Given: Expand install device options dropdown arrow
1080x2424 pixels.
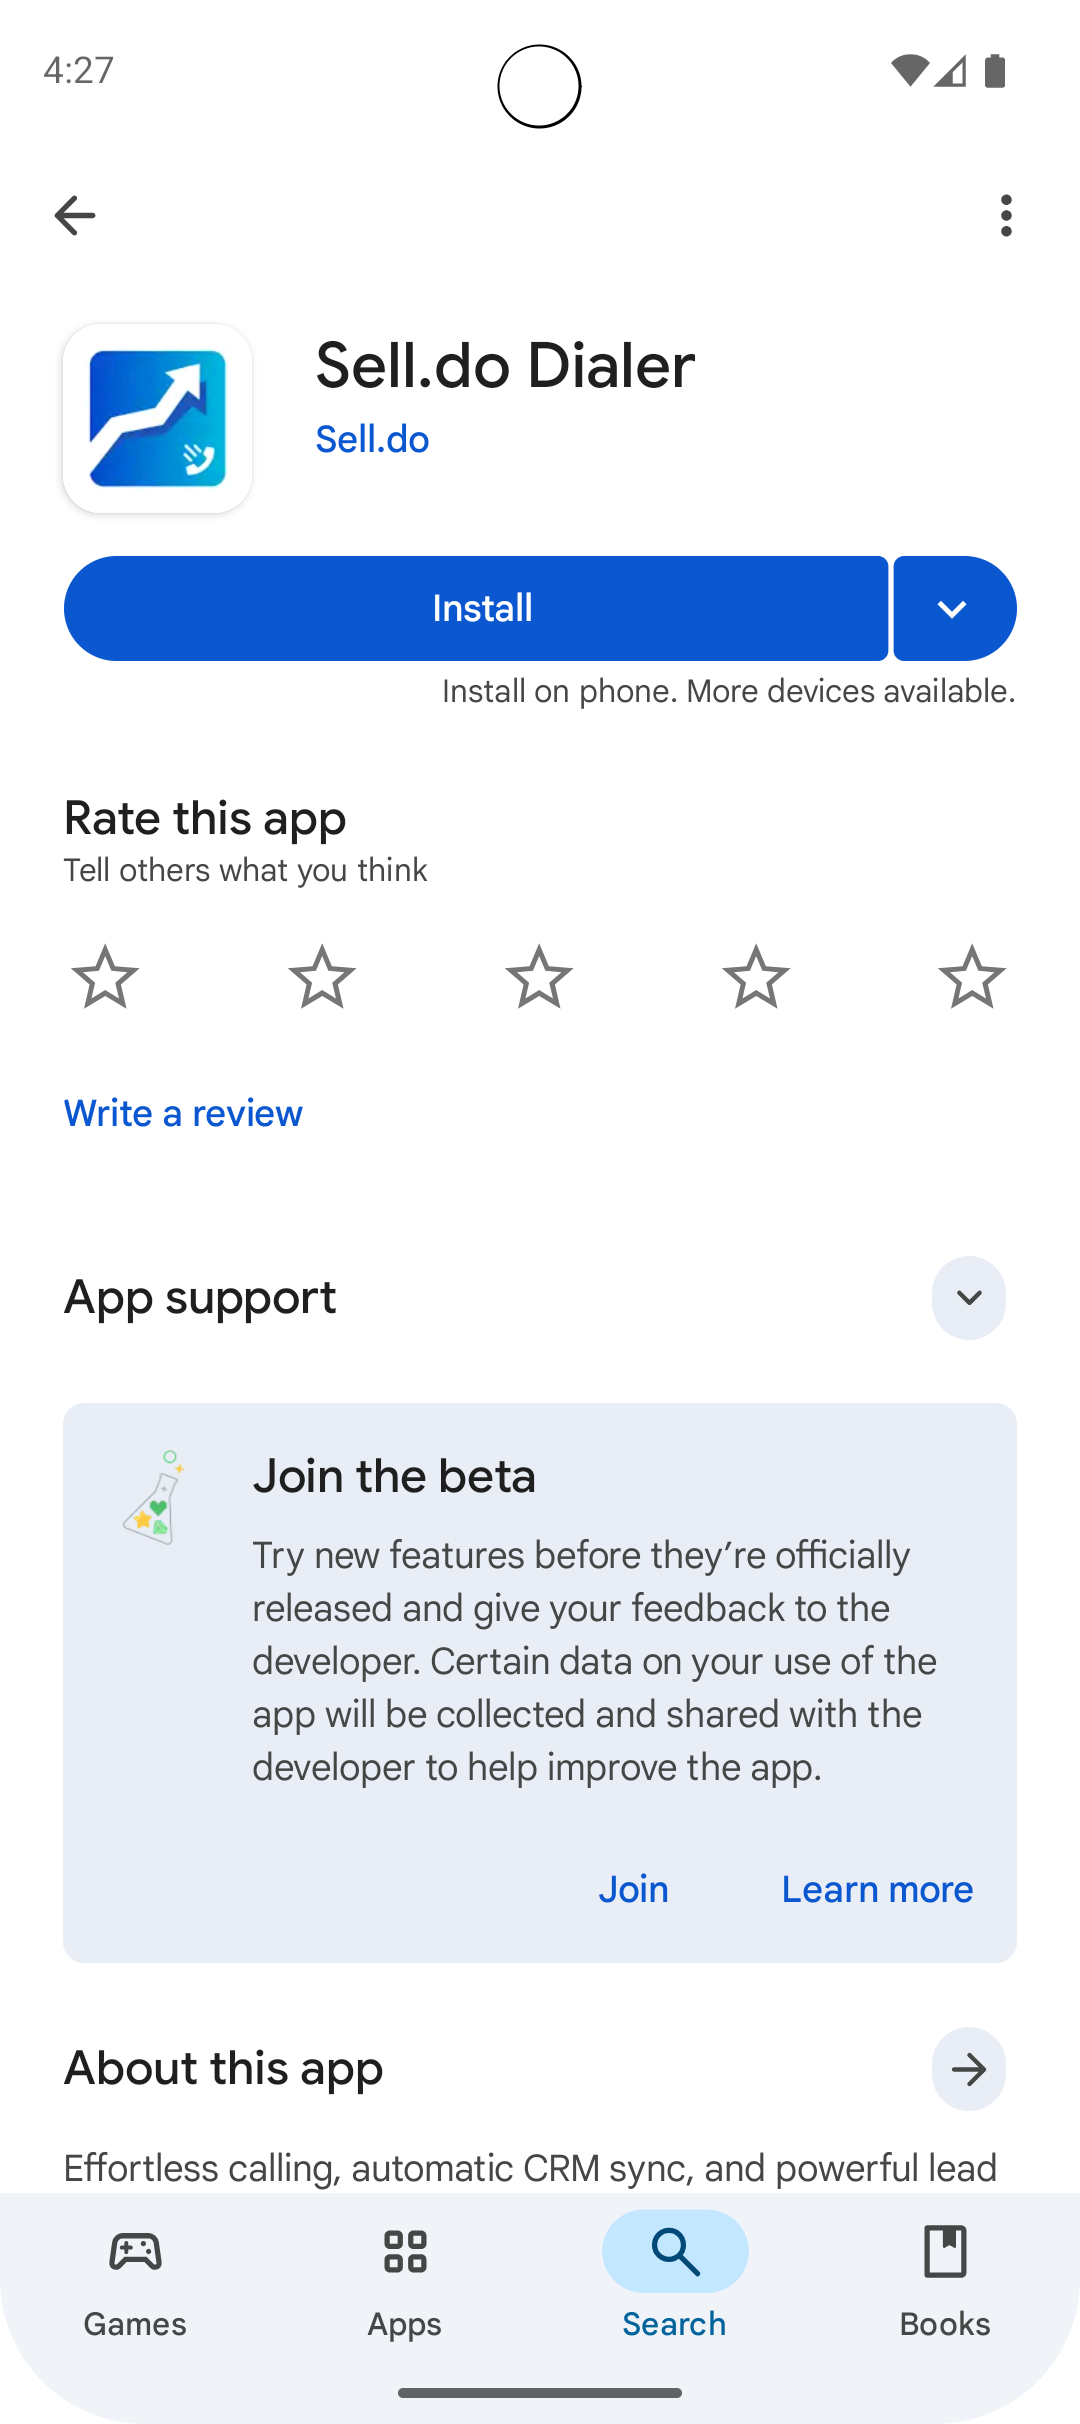Looking at the screenshot, I should pyautogui.click(x=954, y=609).
